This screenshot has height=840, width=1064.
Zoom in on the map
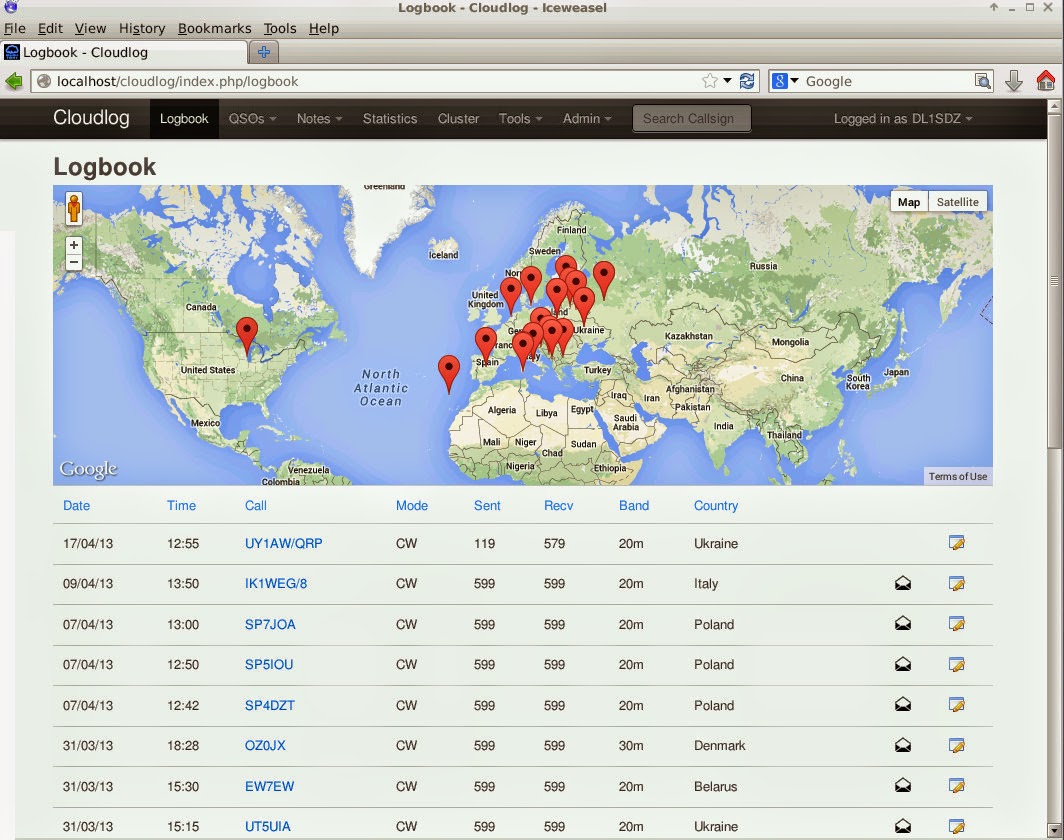pyautogui.click(x=74, y=245)
